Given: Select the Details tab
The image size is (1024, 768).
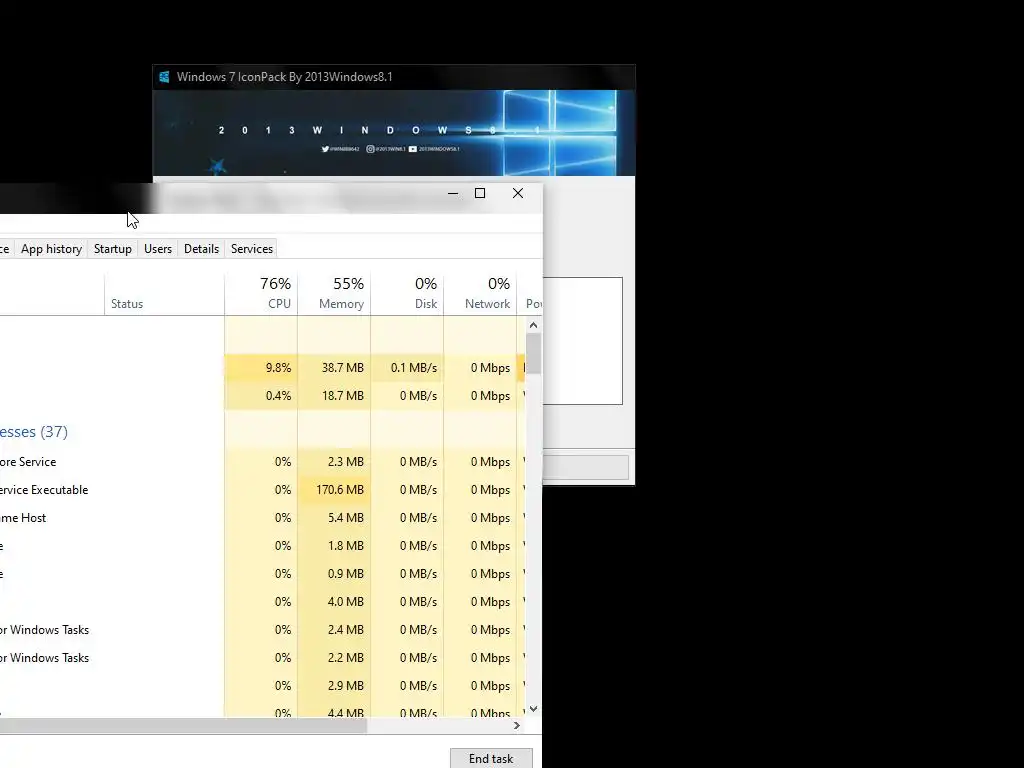Looking at the screenshot, I should tap(201, 249).
